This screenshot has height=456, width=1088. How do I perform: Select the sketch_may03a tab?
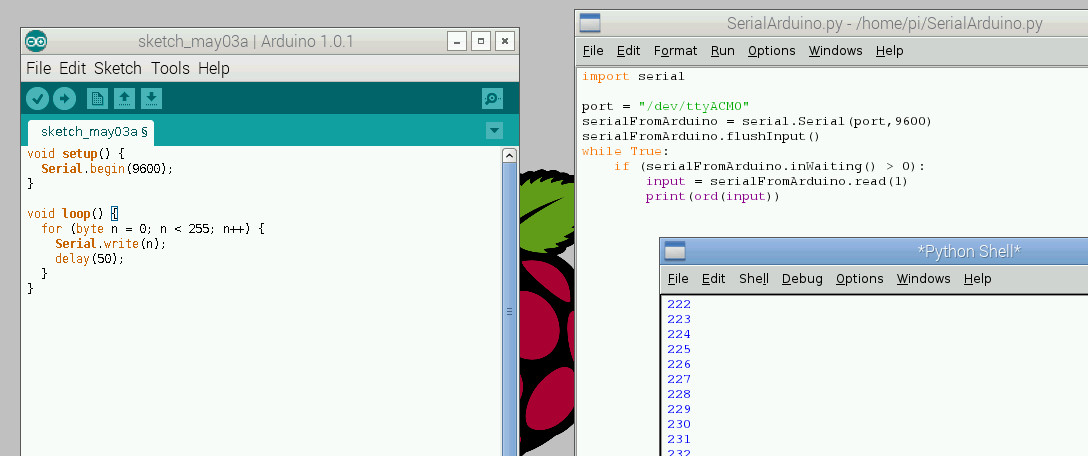[91, 132]
